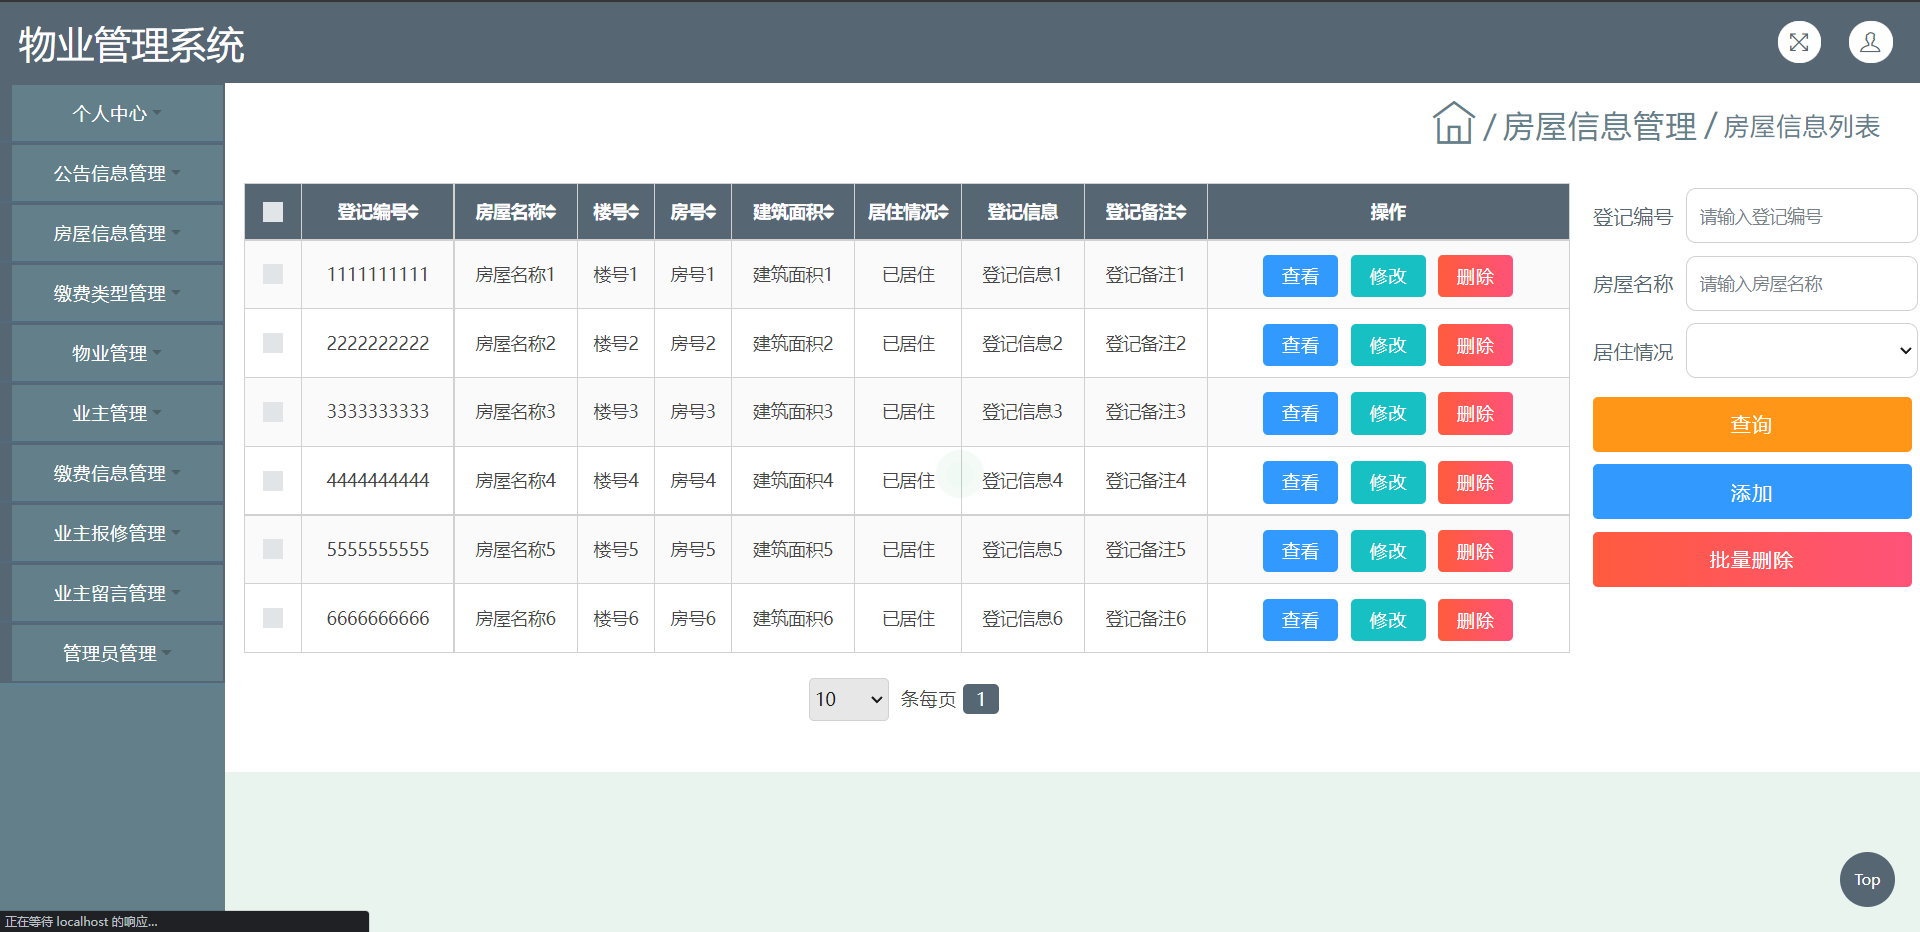Focus the 登记编号 search input field
Viewport: 1920px width, 932px height.
pos(1801,216)
